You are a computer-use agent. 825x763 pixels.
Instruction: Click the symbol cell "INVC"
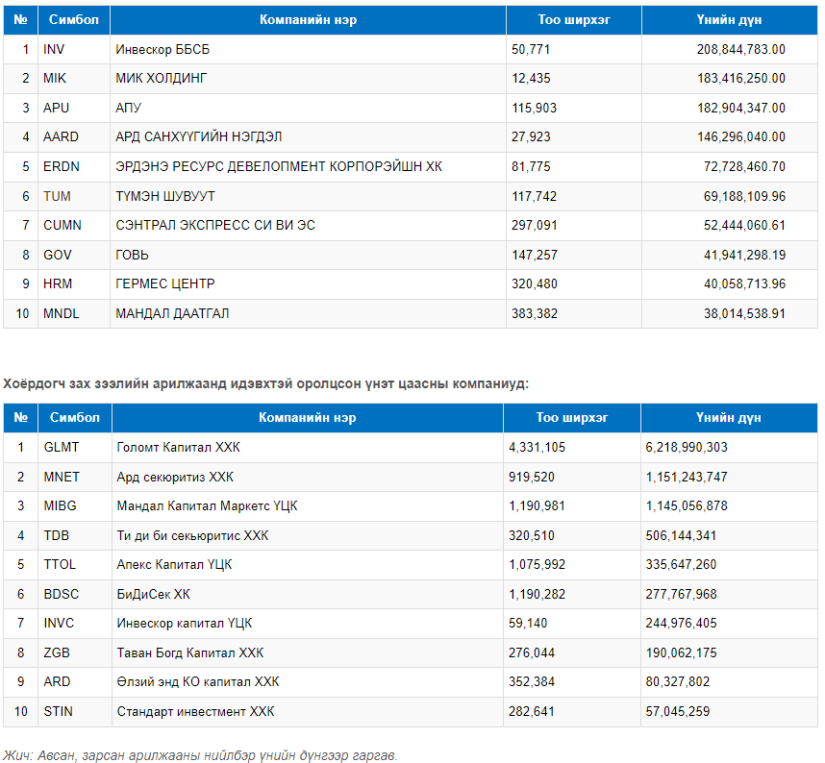59,624
